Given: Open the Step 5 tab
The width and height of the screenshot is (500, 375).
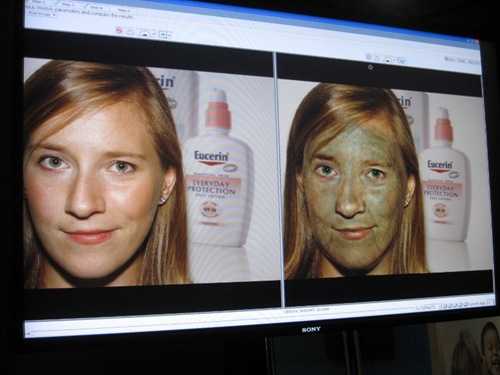Looking at the screenshot, I should coord(123,10).
